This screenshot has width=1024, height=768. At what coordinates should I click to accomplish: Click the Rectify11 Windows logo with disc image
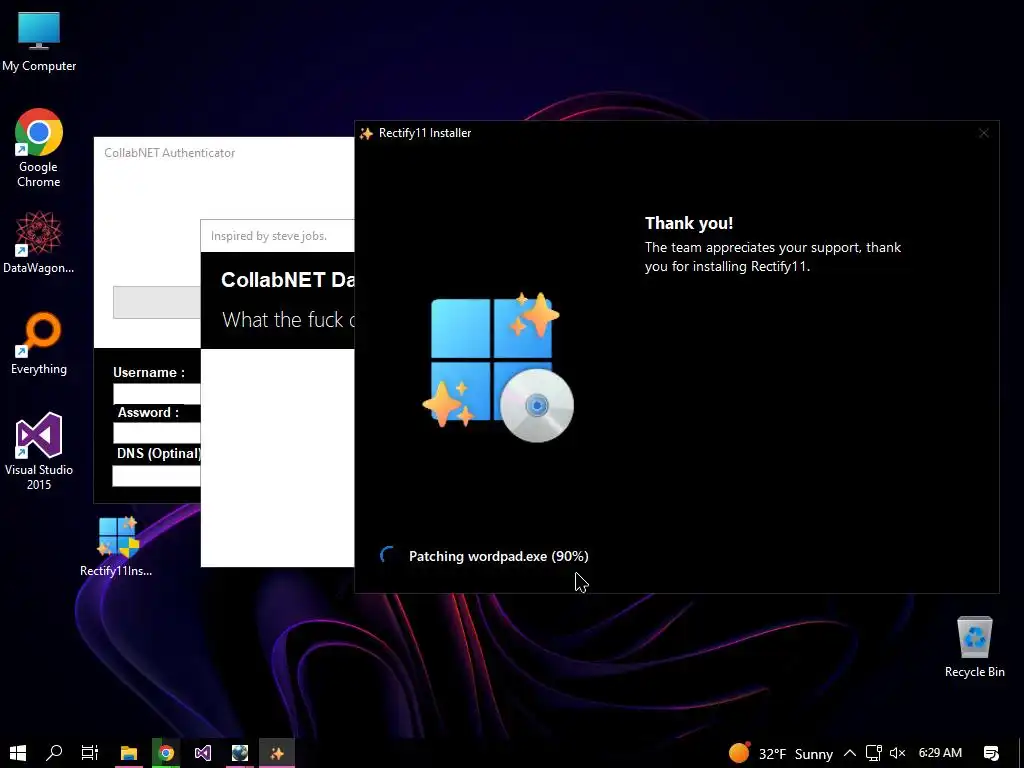pos(498,368)
